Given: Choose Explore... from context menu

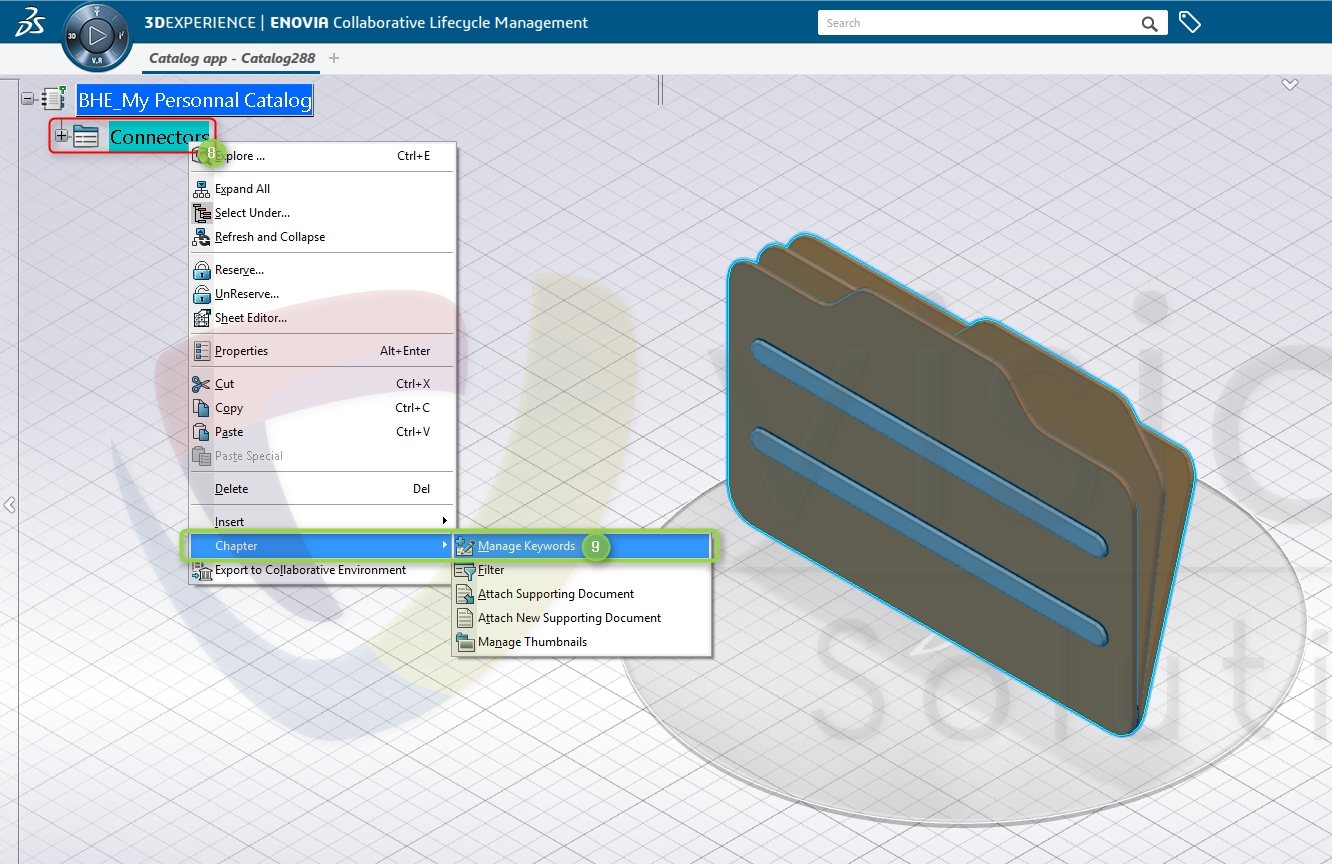Looking at the screenshot, I should (x=322, y=156).
